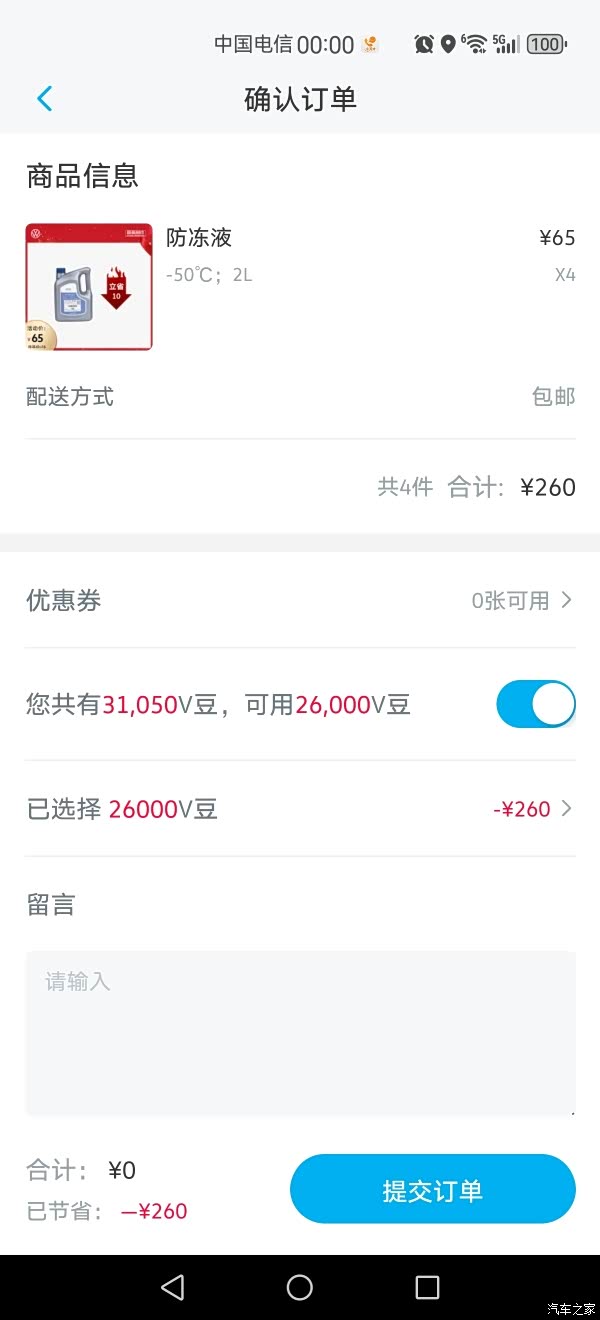This screenshot has height=1320, width=600.
Task: Open the 0张可用 coupon options
Action: 510,600
